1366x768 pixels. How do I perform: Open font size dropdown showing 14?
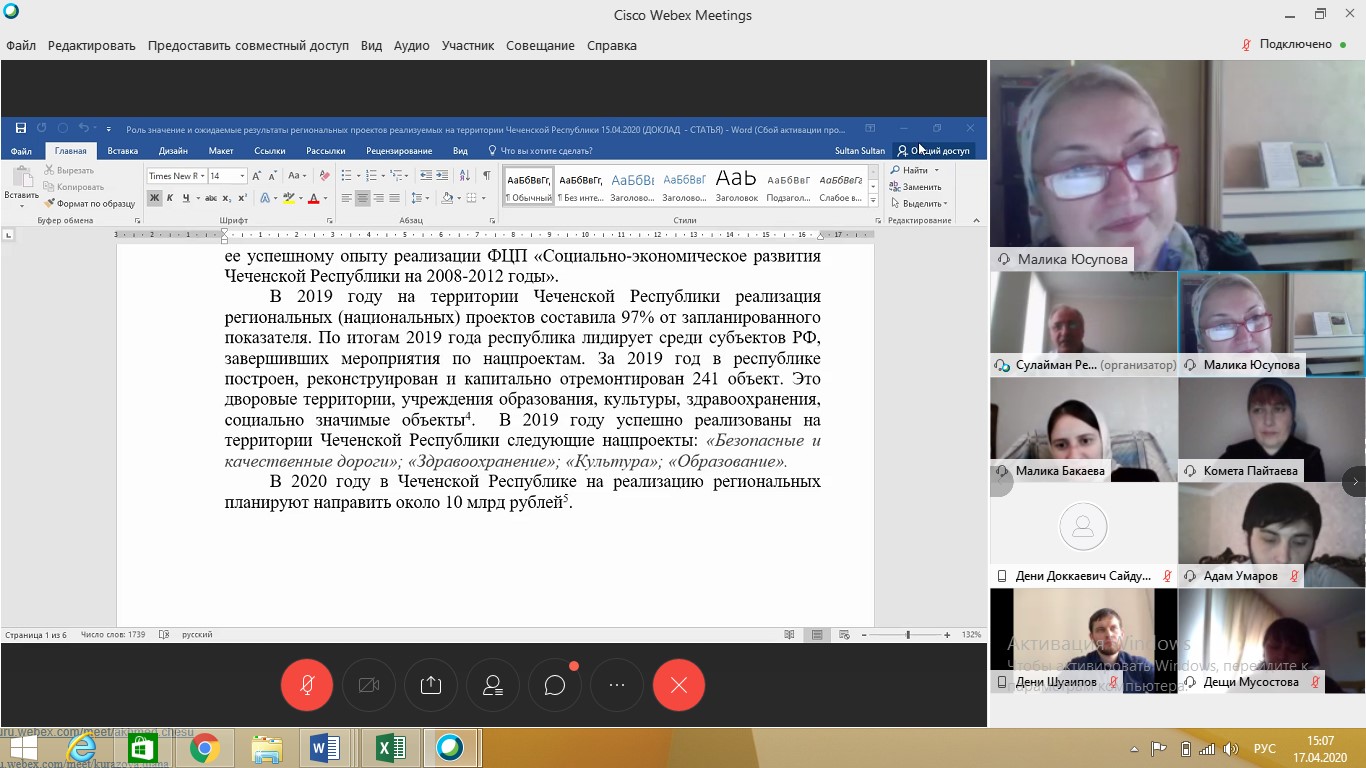(x=242, y=176)
